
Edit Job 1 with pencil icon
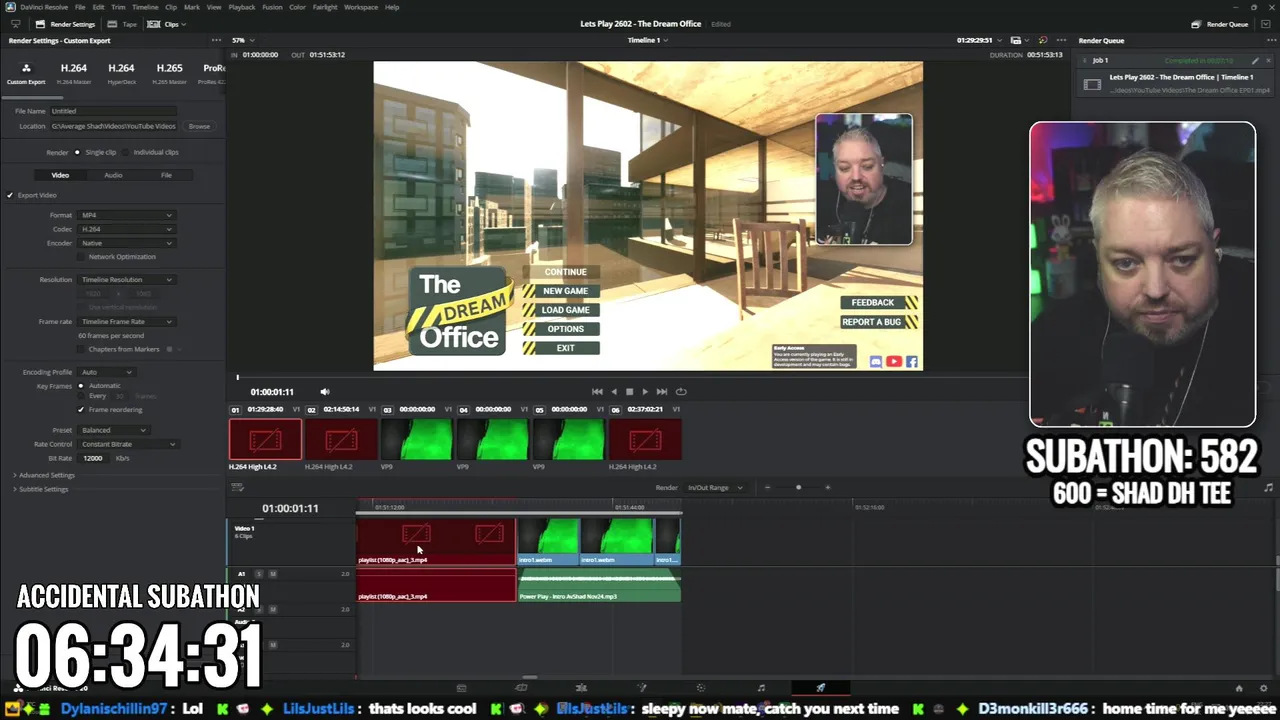coord(1255,60)
